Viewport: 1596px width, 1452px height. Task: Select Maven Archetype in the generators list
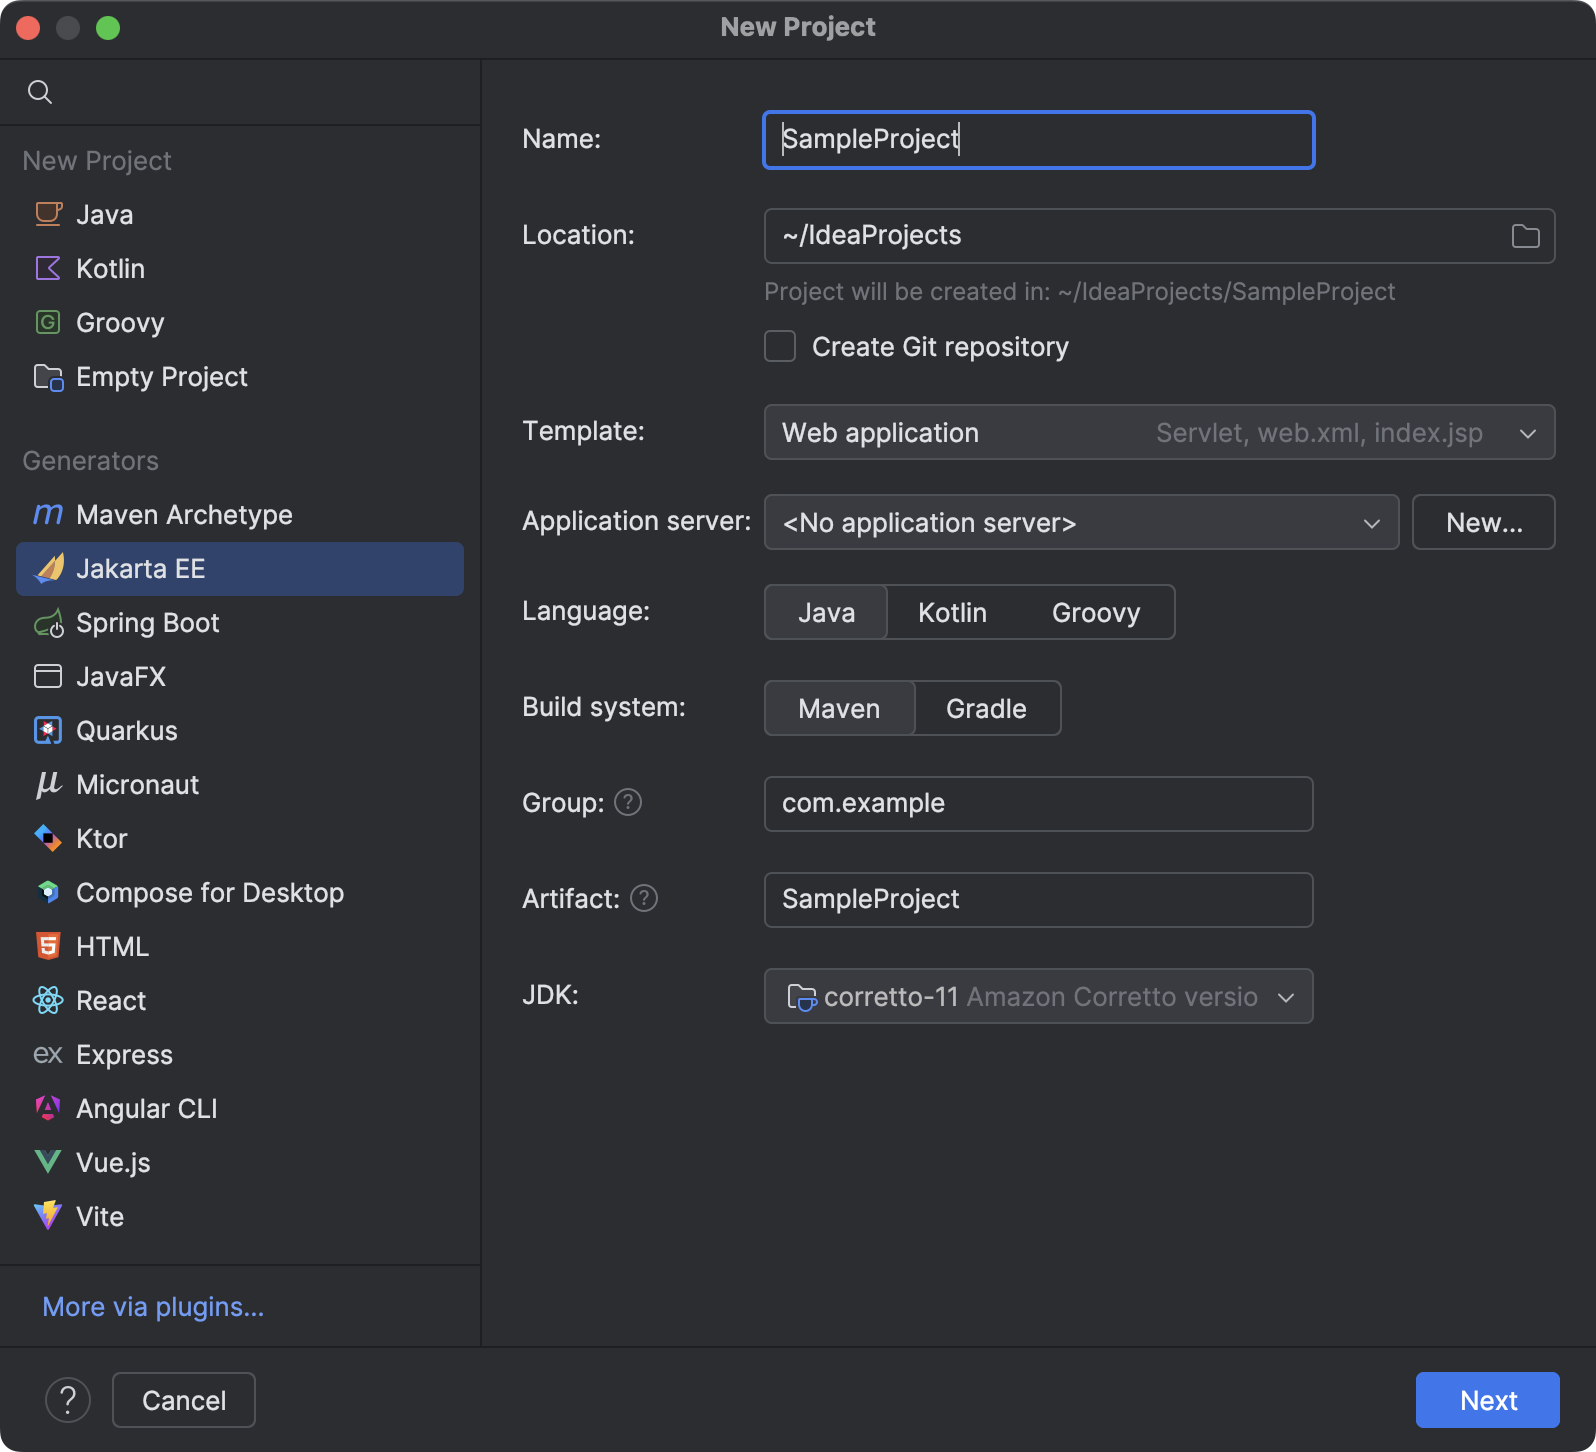click(184, 515)
